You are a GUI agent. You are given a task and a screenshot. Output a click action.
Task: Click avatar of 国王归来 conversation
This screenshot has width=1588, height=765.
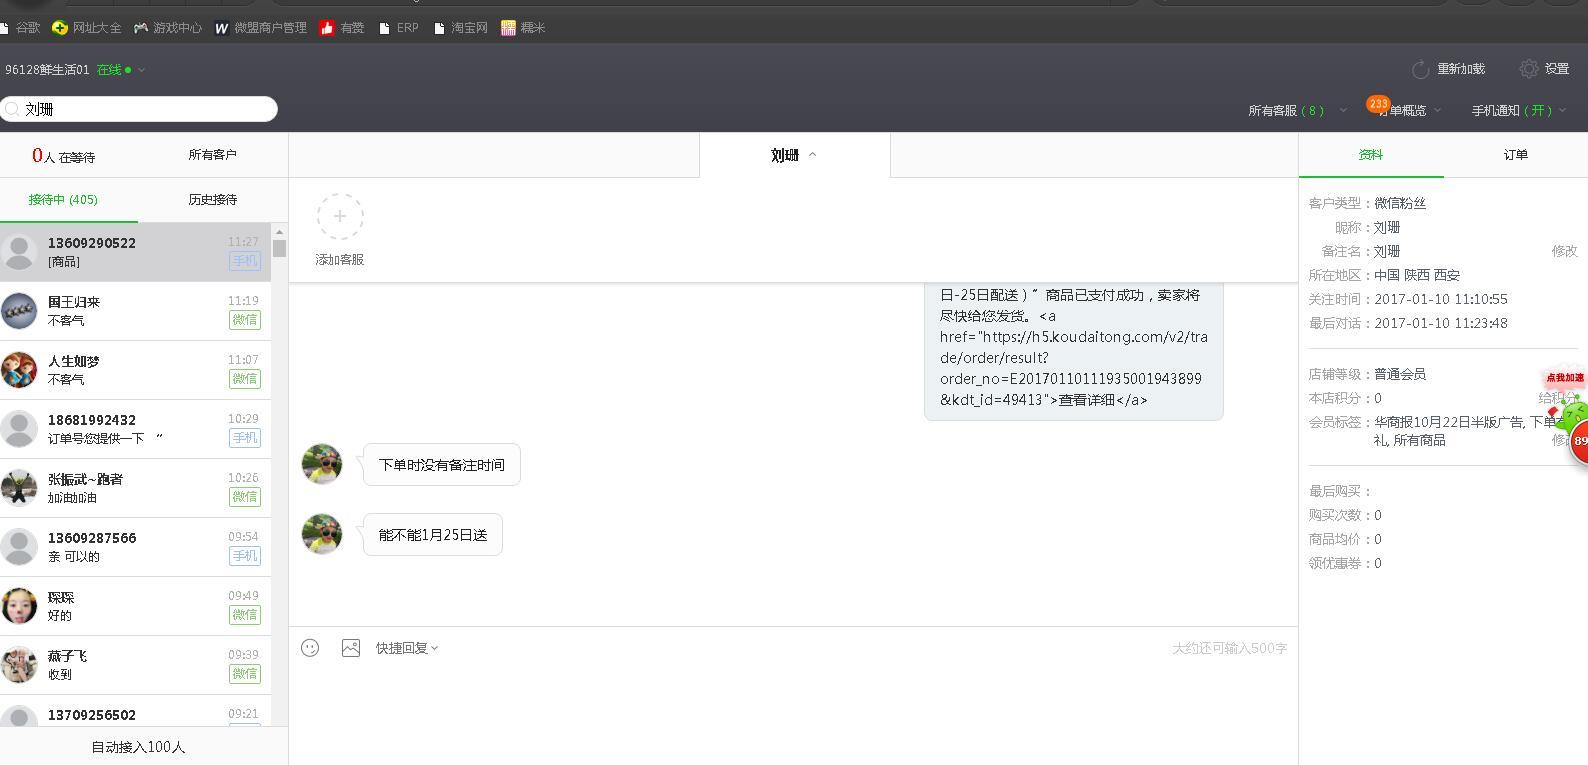(19, 311)
